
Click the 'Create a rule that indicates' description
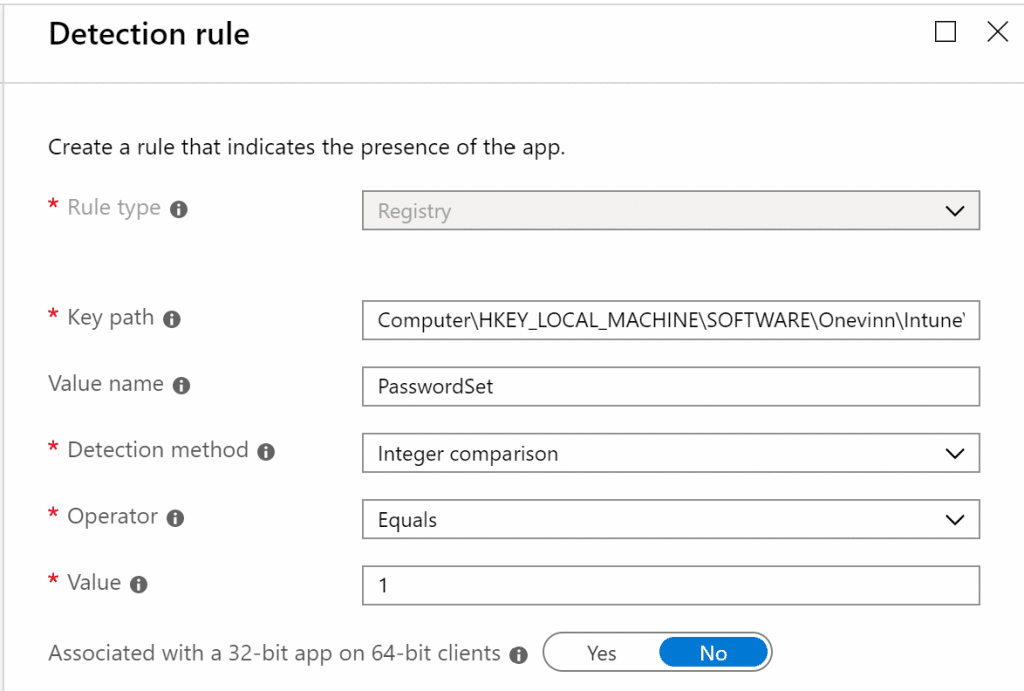[306, 148]
